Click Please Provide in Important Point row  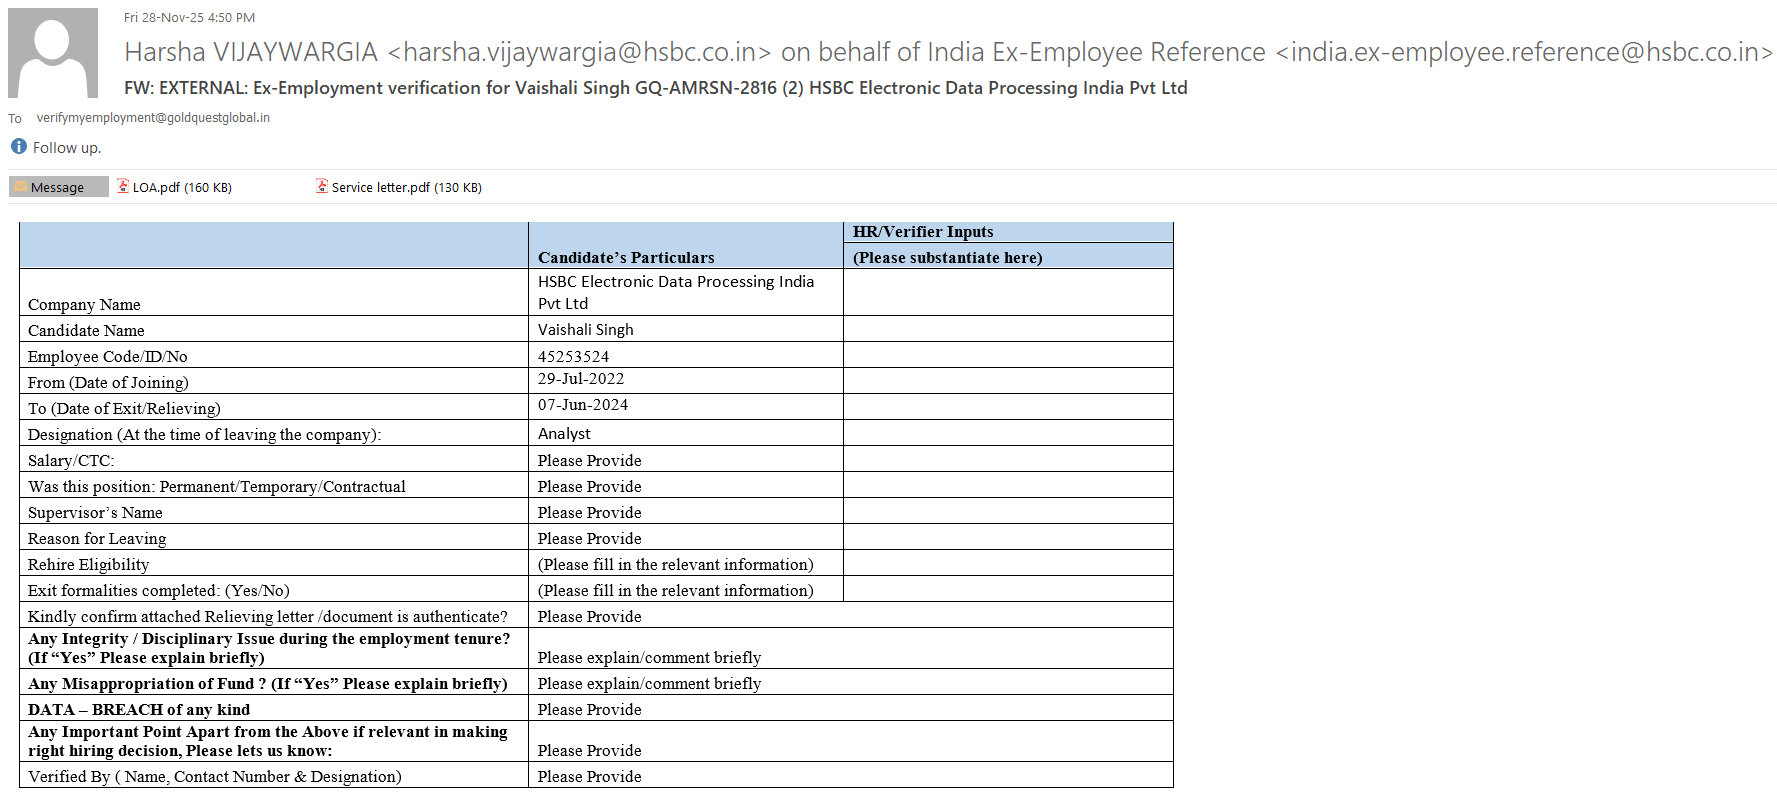pos(590,751)
